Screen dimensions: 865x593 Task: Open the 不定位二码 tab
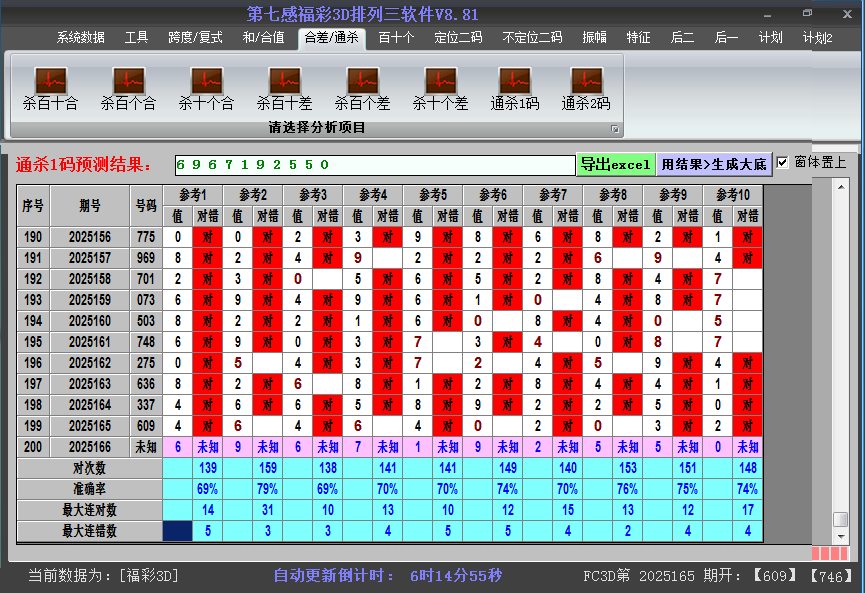(x=532, y=38)
